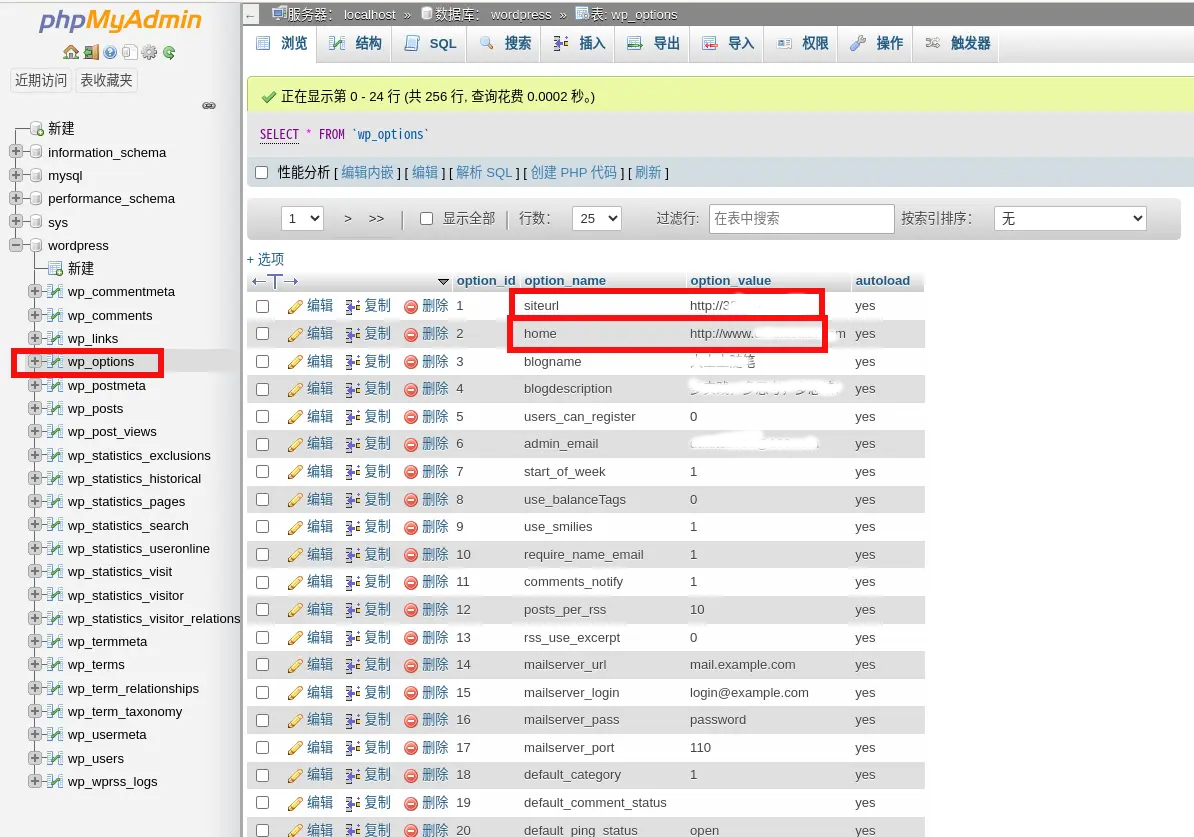Viewport: 1194px width, 837px height.
Task: Click the > next page button
Action: [348, 219]
